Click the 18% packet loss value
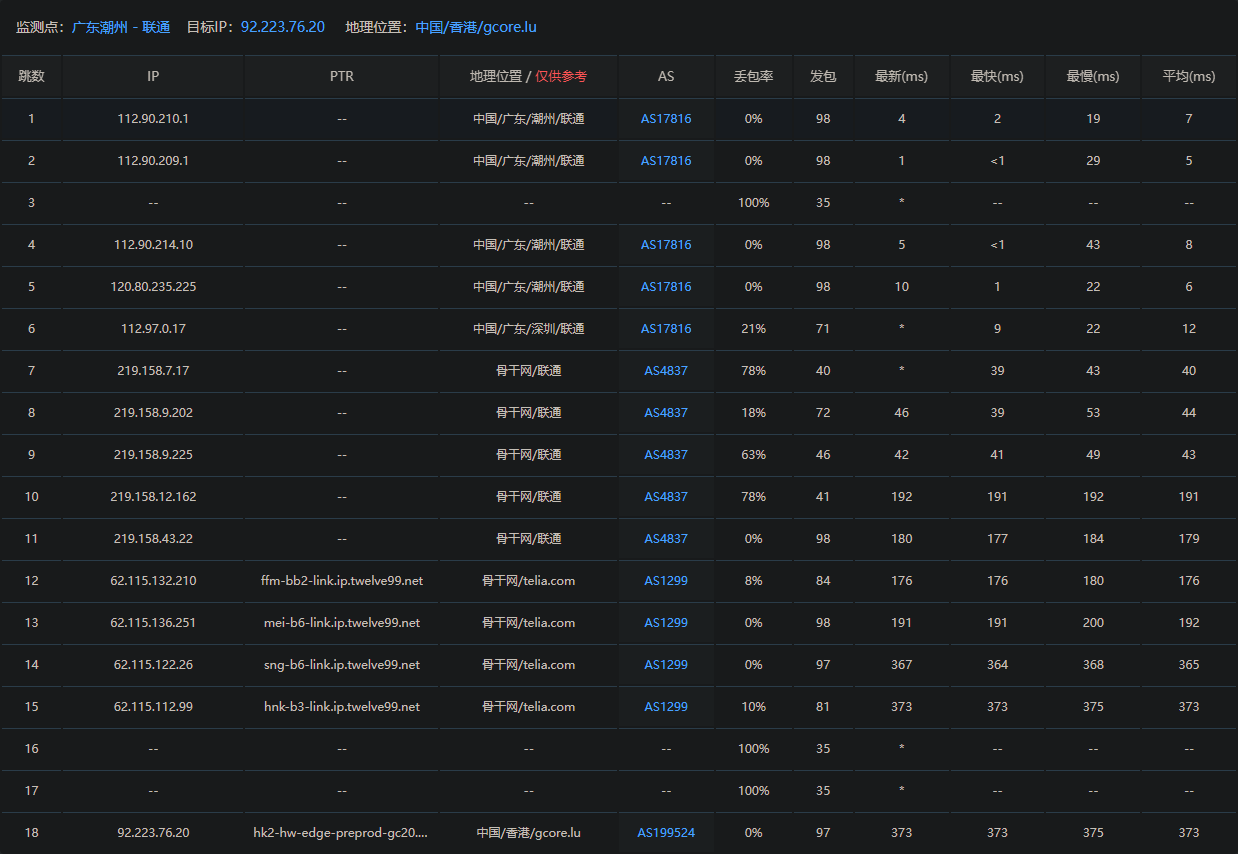The image size is (1238, 854). tap(754, 413)
